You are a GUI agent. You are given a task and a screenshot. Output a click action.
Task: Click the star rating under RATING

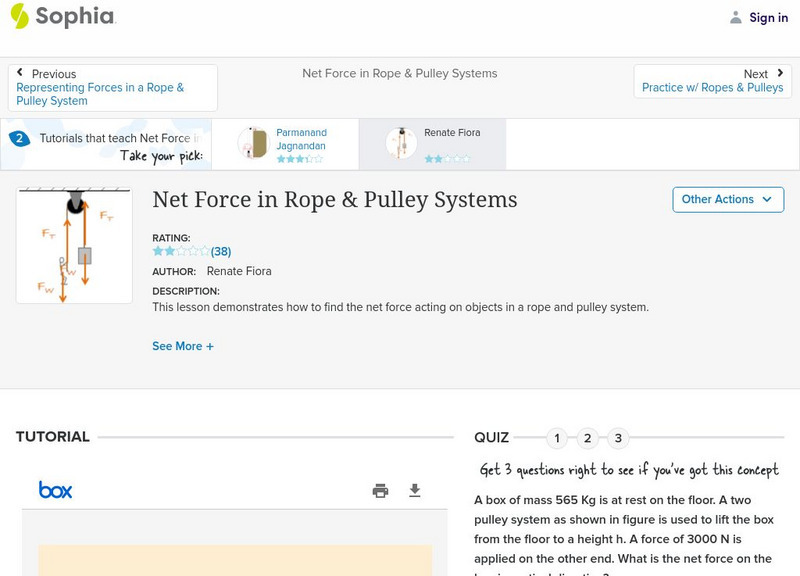(181, 251)
